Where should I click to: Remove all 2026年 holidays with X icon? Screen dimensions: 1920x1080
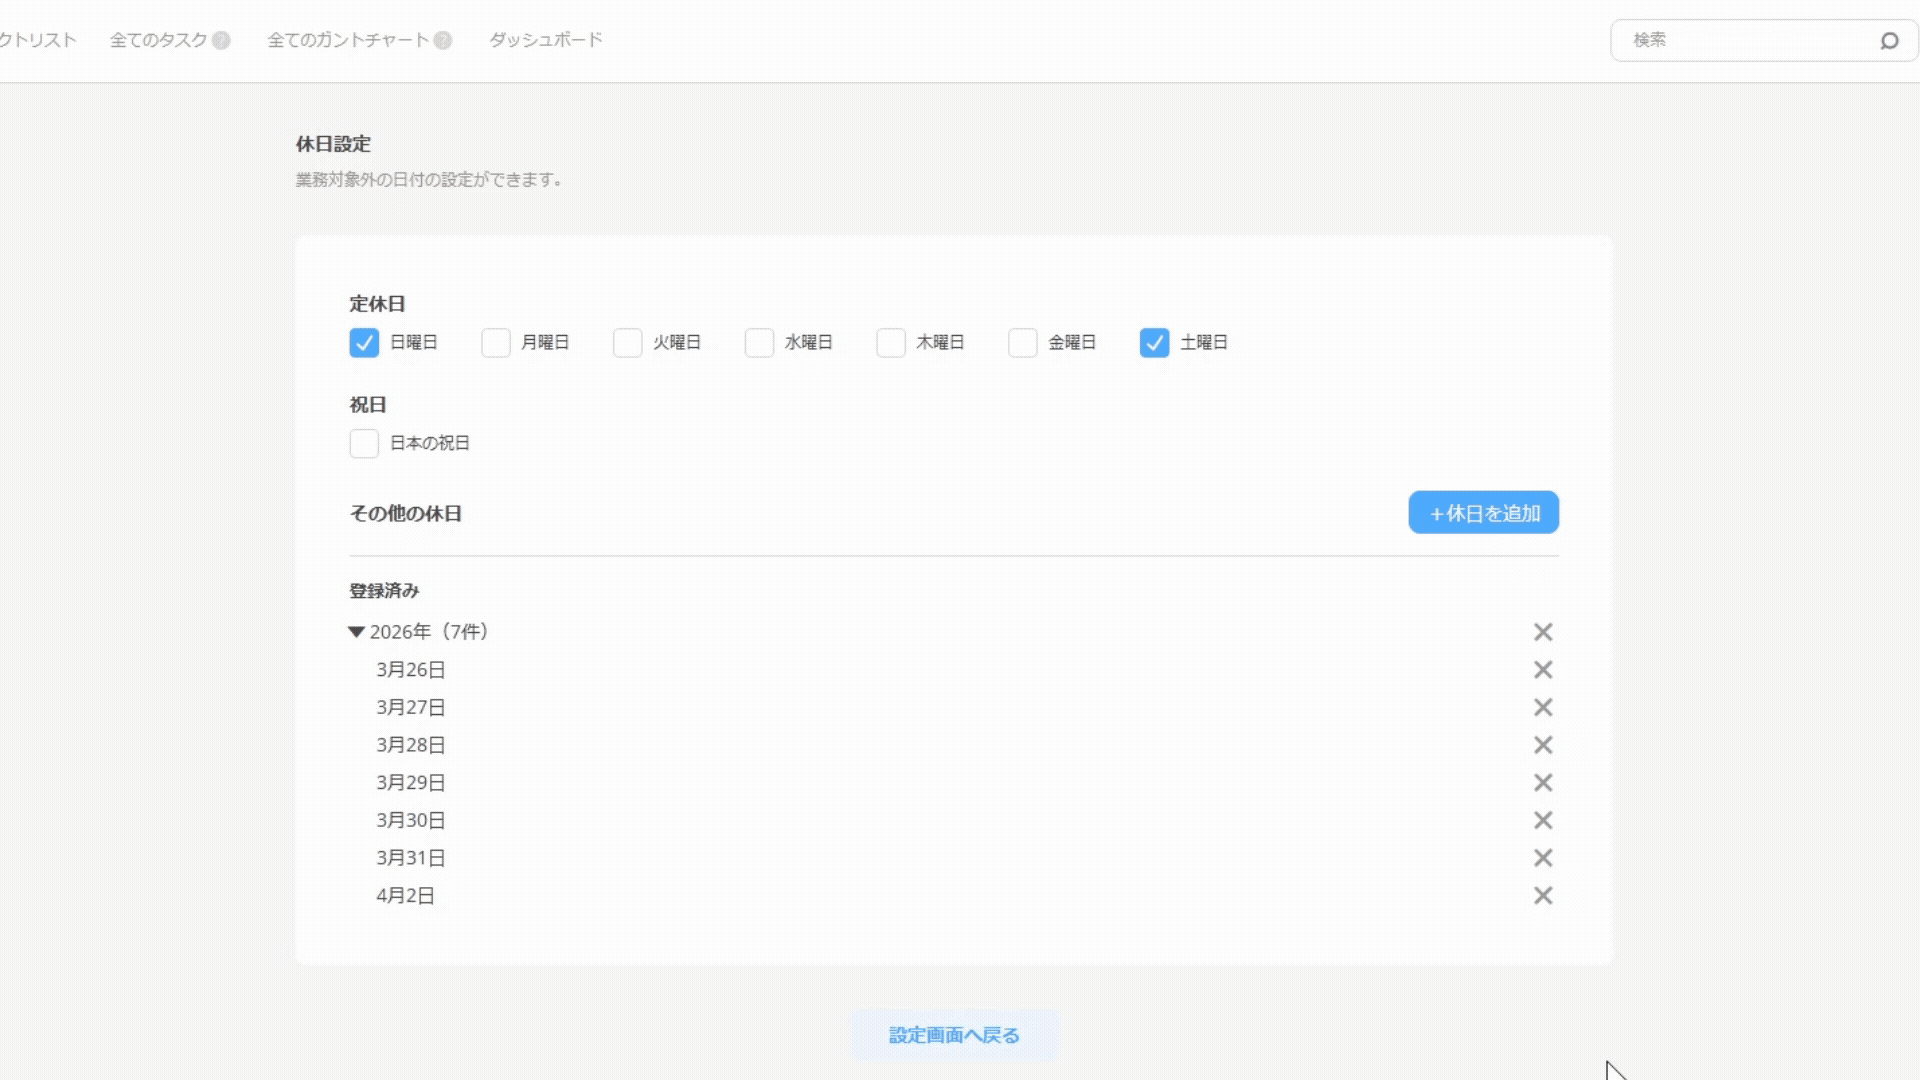(x=1543, y=632)
